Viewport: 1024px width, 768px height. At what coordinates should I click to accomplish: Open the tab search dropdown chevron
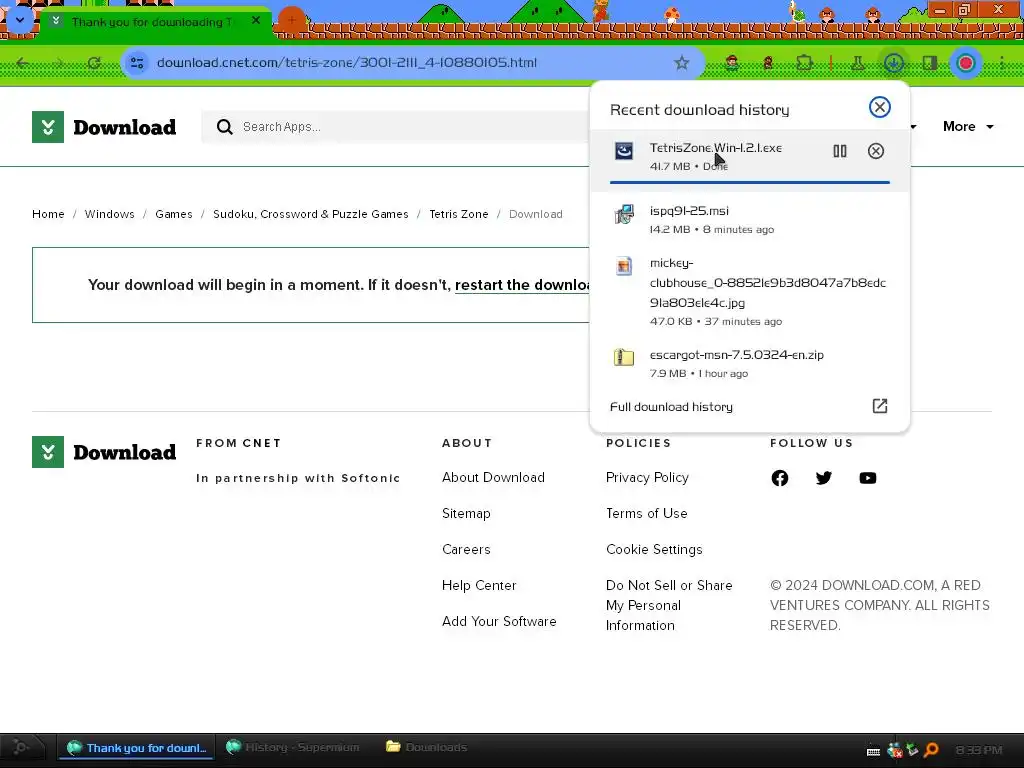pos(20,20)
